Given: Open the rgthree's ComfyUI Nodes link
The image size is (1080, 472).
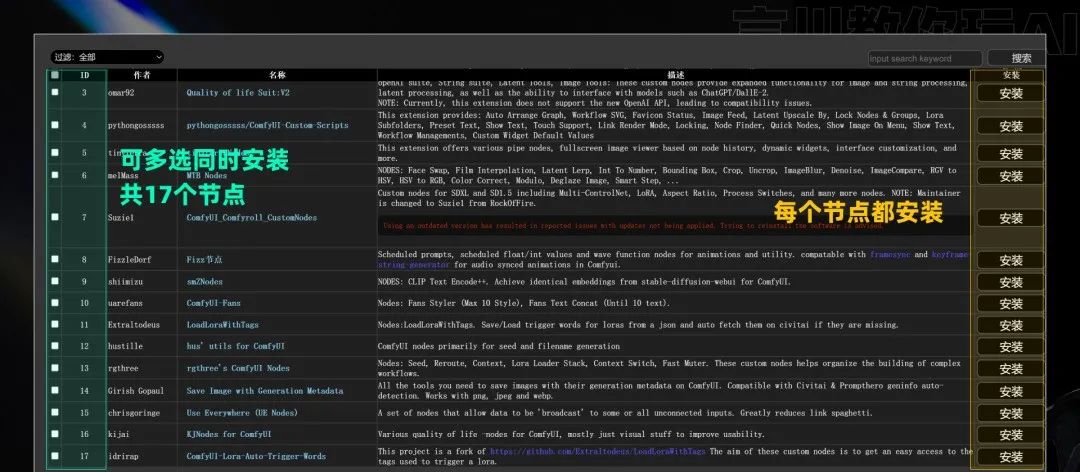Looking at the screenshot, I should pyautogui.click(x=238, y=368).
